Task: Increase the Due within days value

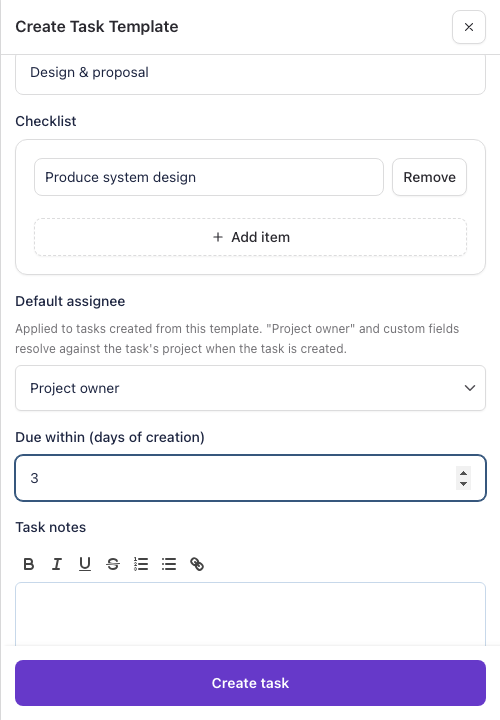Action: pos(463,472)
